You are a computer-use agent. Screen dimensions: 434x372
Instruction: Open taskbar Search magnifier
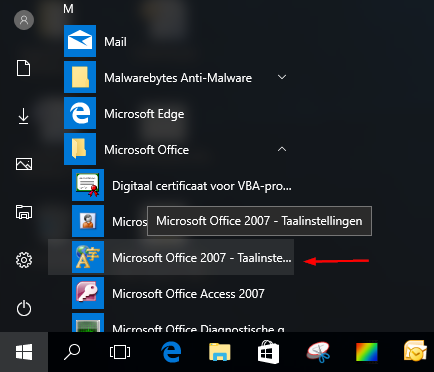coord(72,352)
